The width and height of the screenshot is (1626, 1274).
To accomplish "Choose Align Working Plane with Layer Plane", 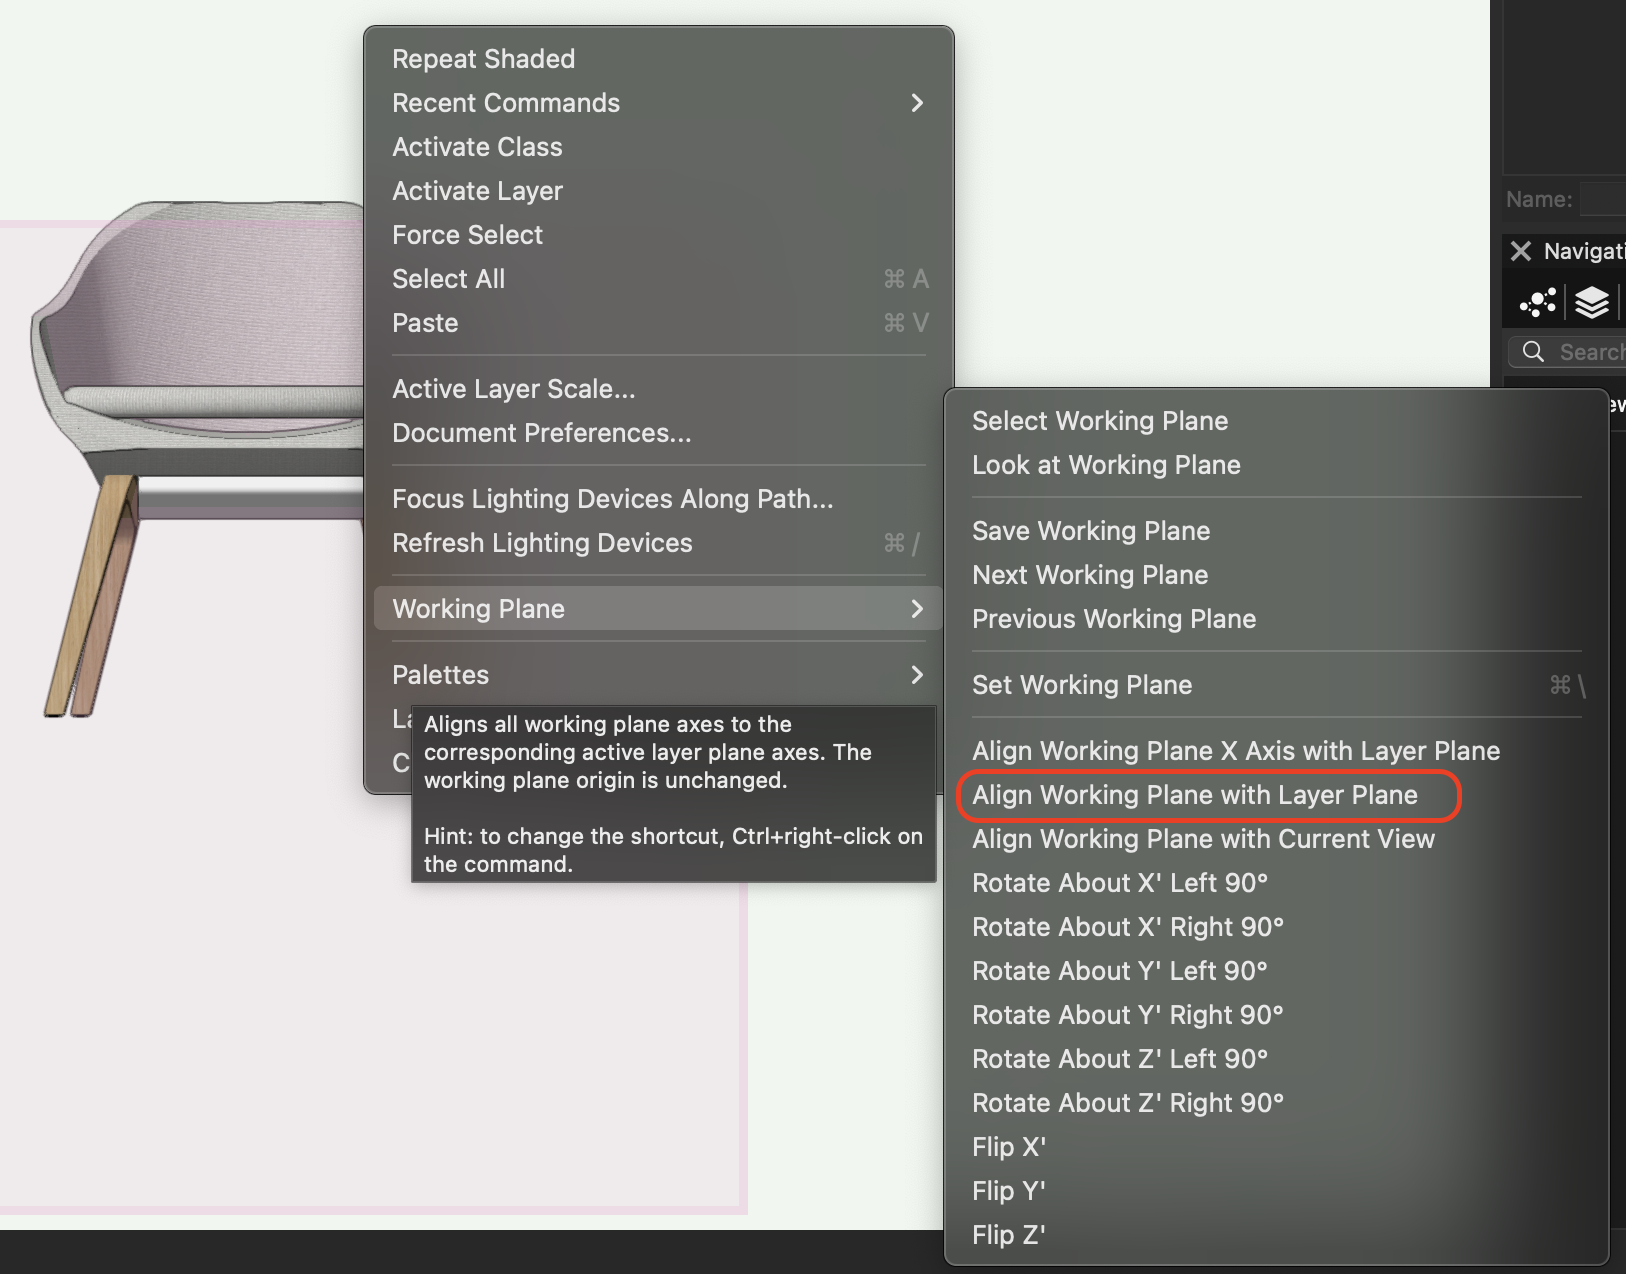I will [1194, 795].
